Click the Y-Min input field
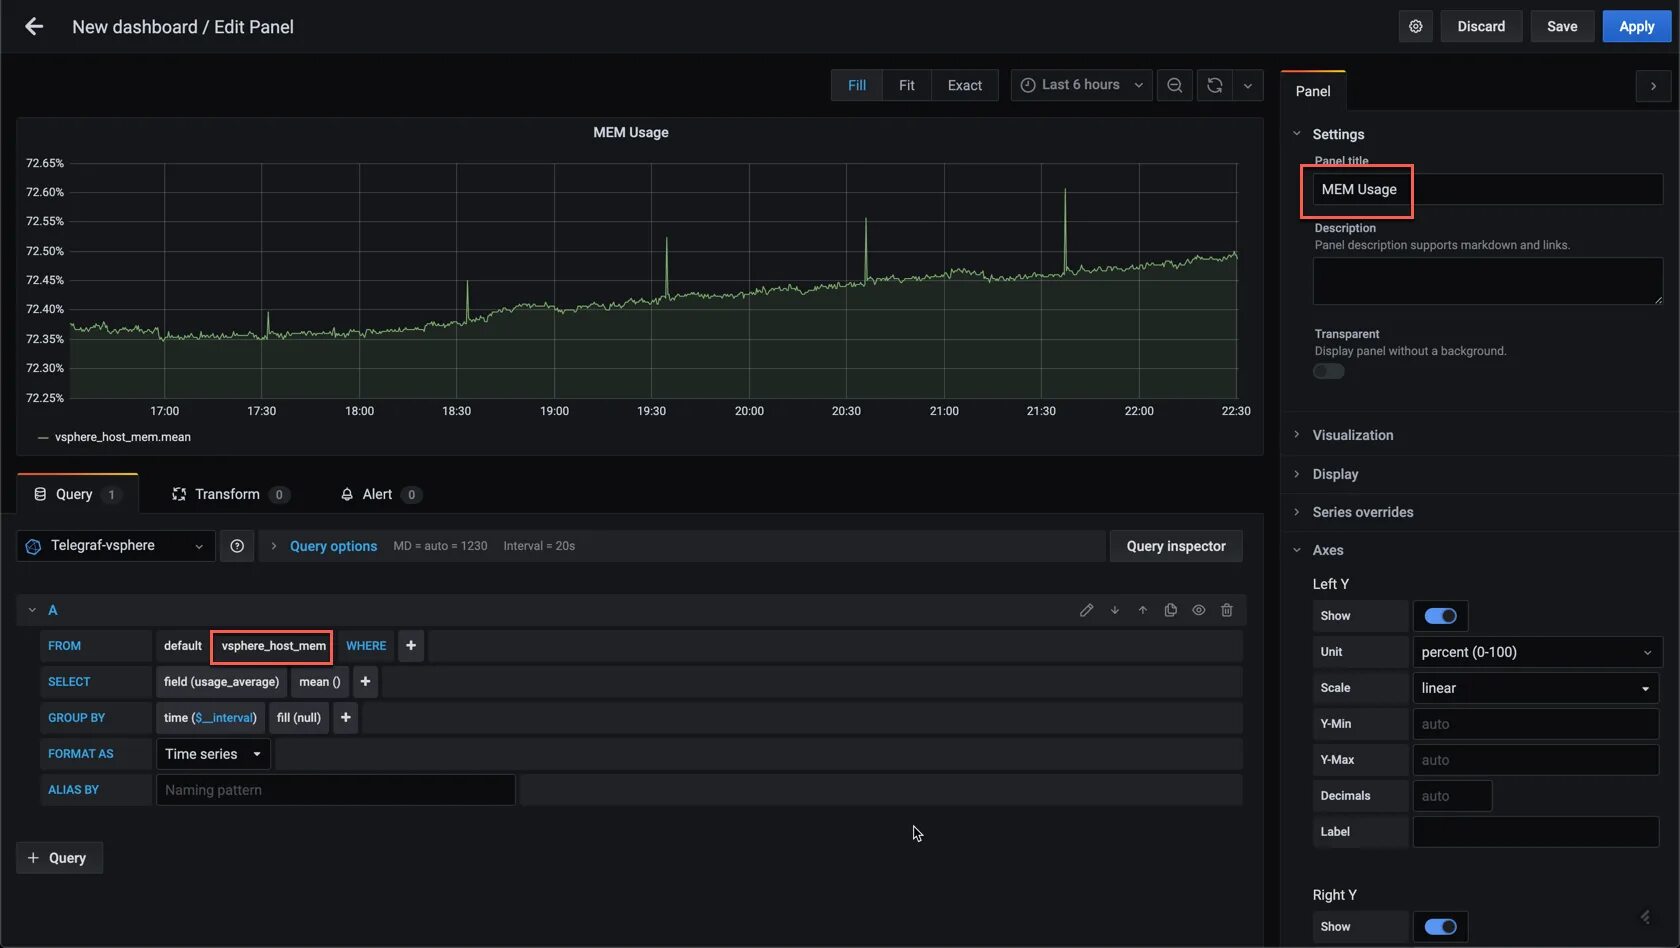Screen dimensions: 1680x948 click(x=1535, y=724)
